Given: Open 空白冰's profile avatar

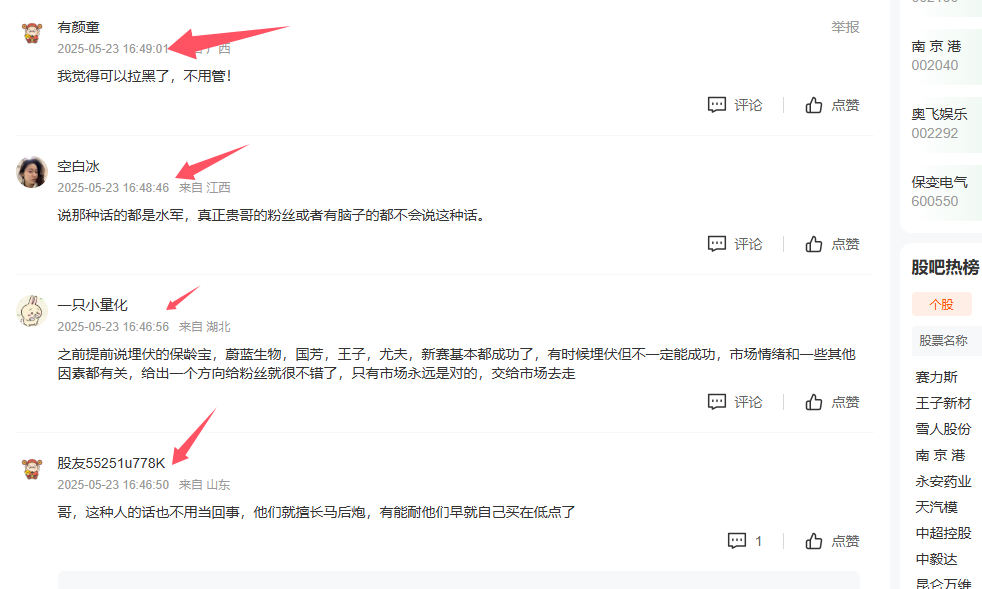Looking at the screenshot, I should tap(32, 172).
